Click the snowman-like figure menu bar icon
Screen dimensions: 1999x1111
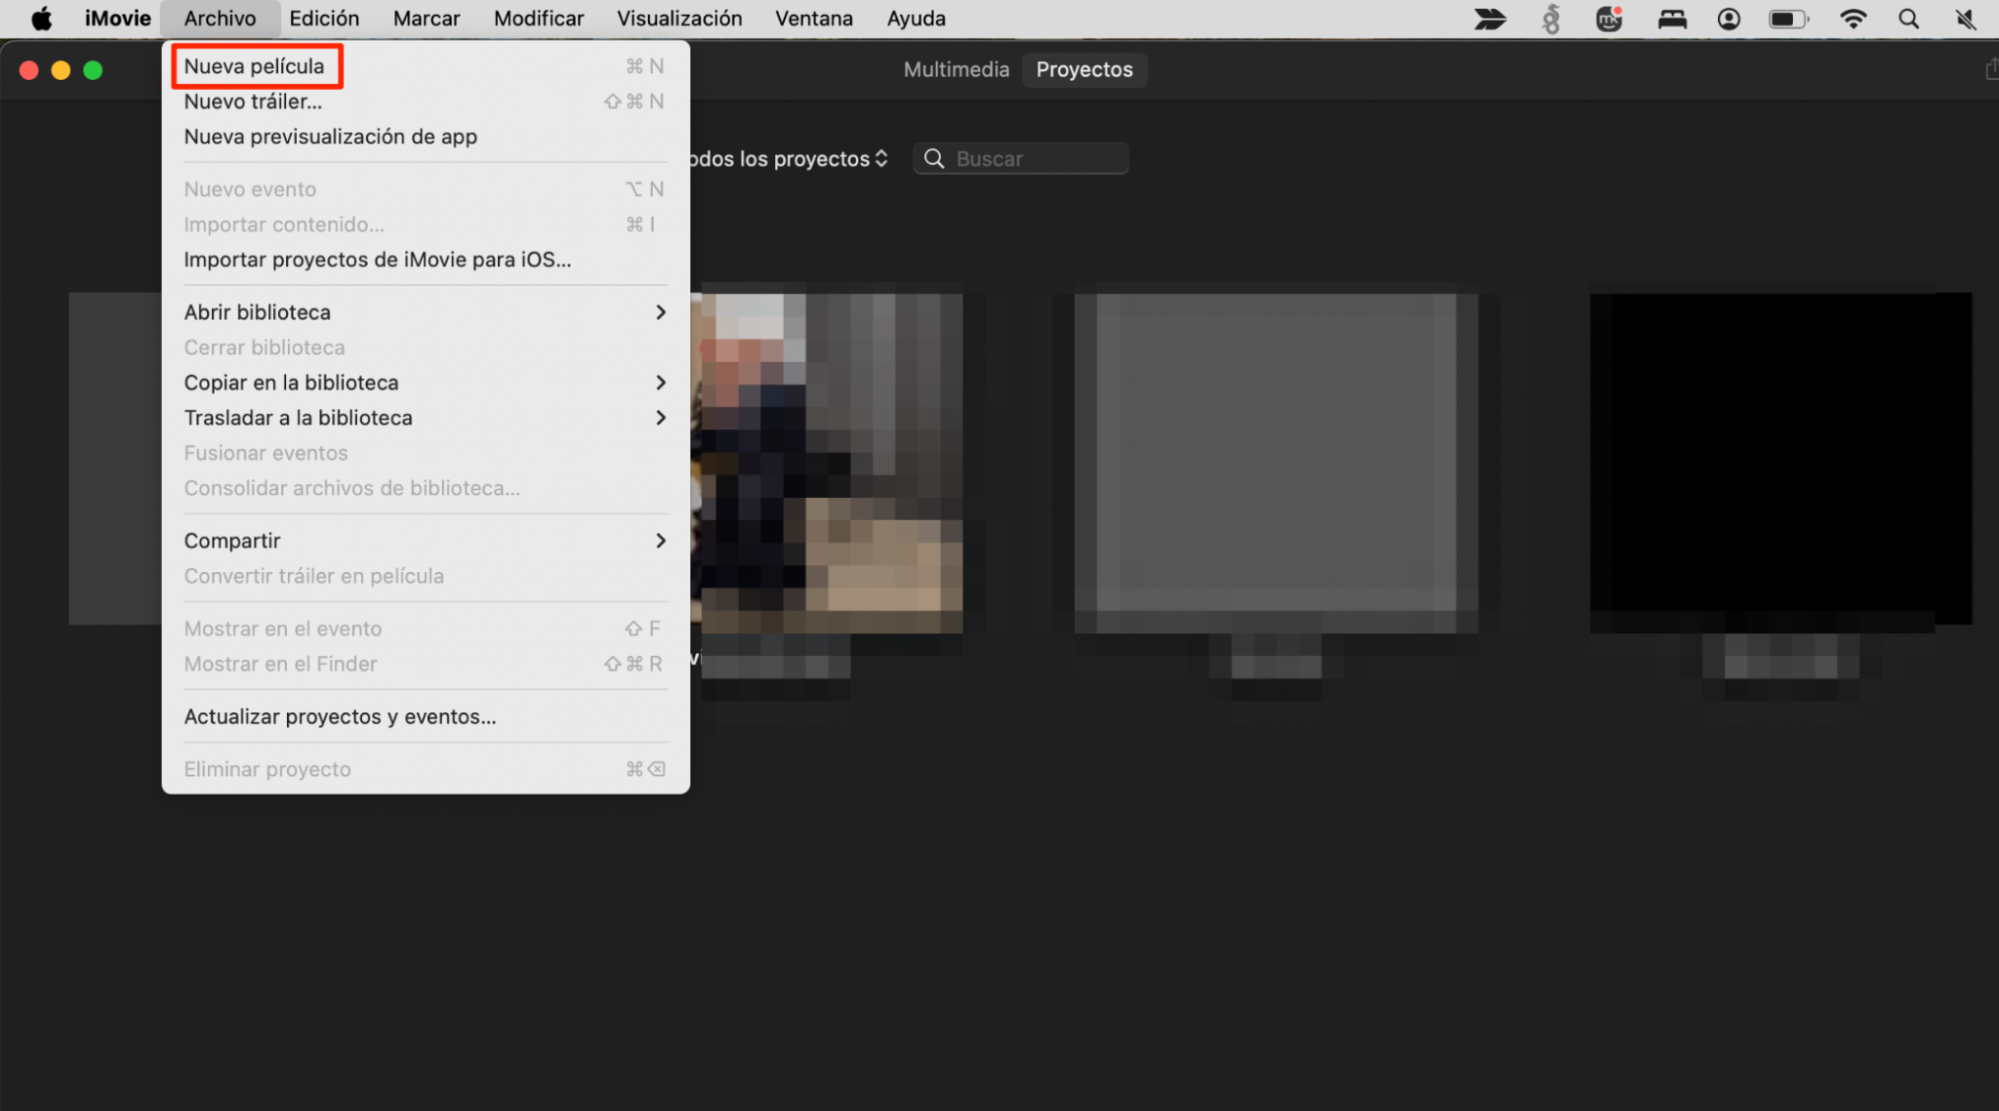(1551, 18)
